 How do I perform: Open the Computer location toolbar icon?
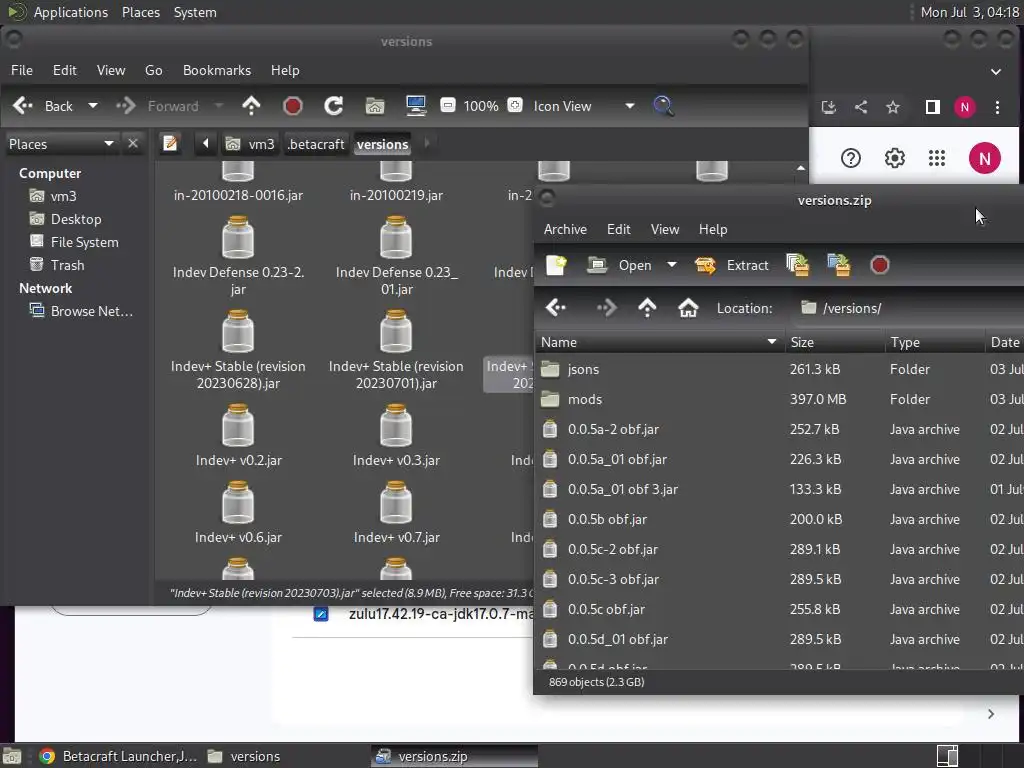pyautogui.click(x=415, y=106)
